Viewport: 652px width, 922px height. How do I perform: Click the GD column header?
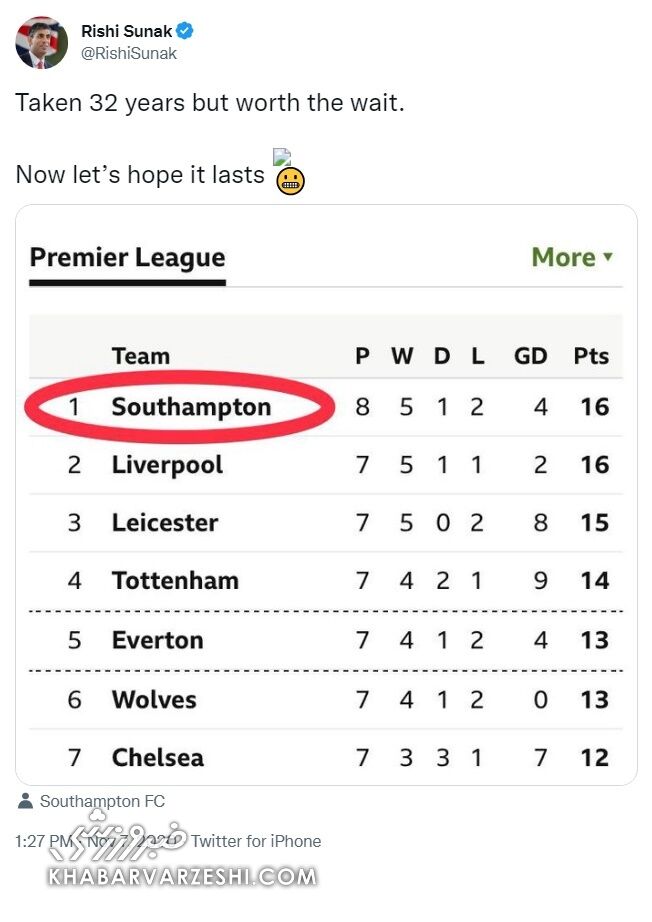531,356
